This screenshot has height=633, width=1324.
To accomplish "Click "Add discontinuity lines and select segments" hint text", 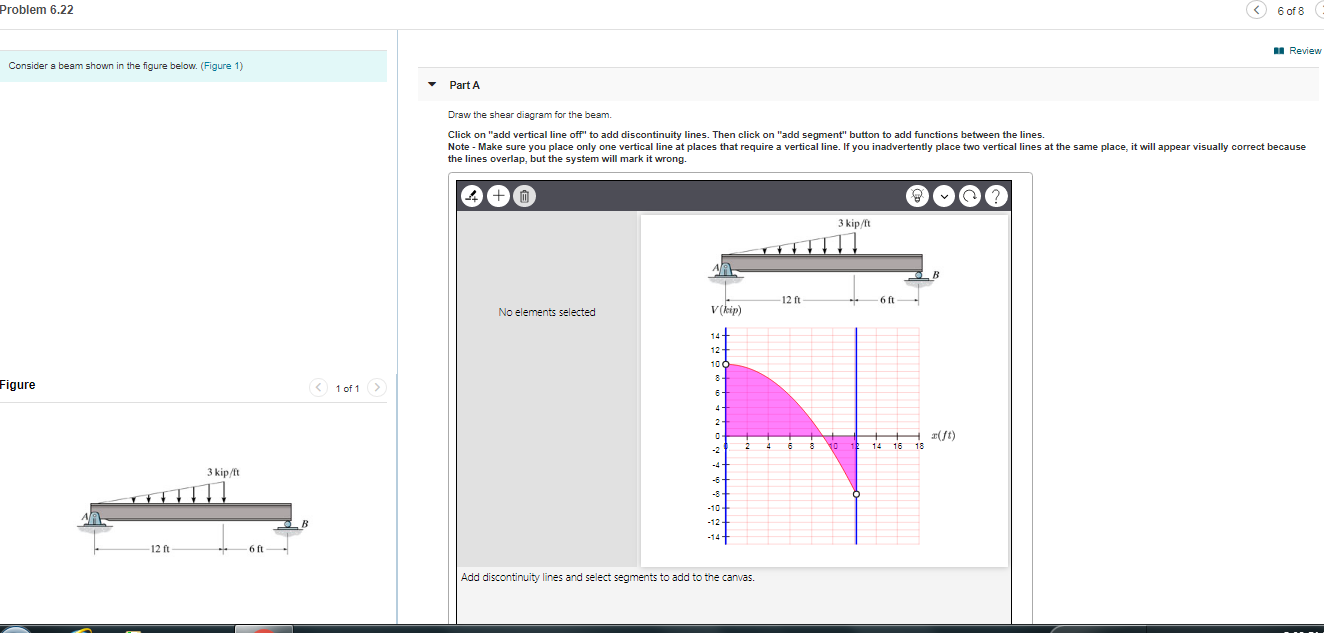I will 608,577.
